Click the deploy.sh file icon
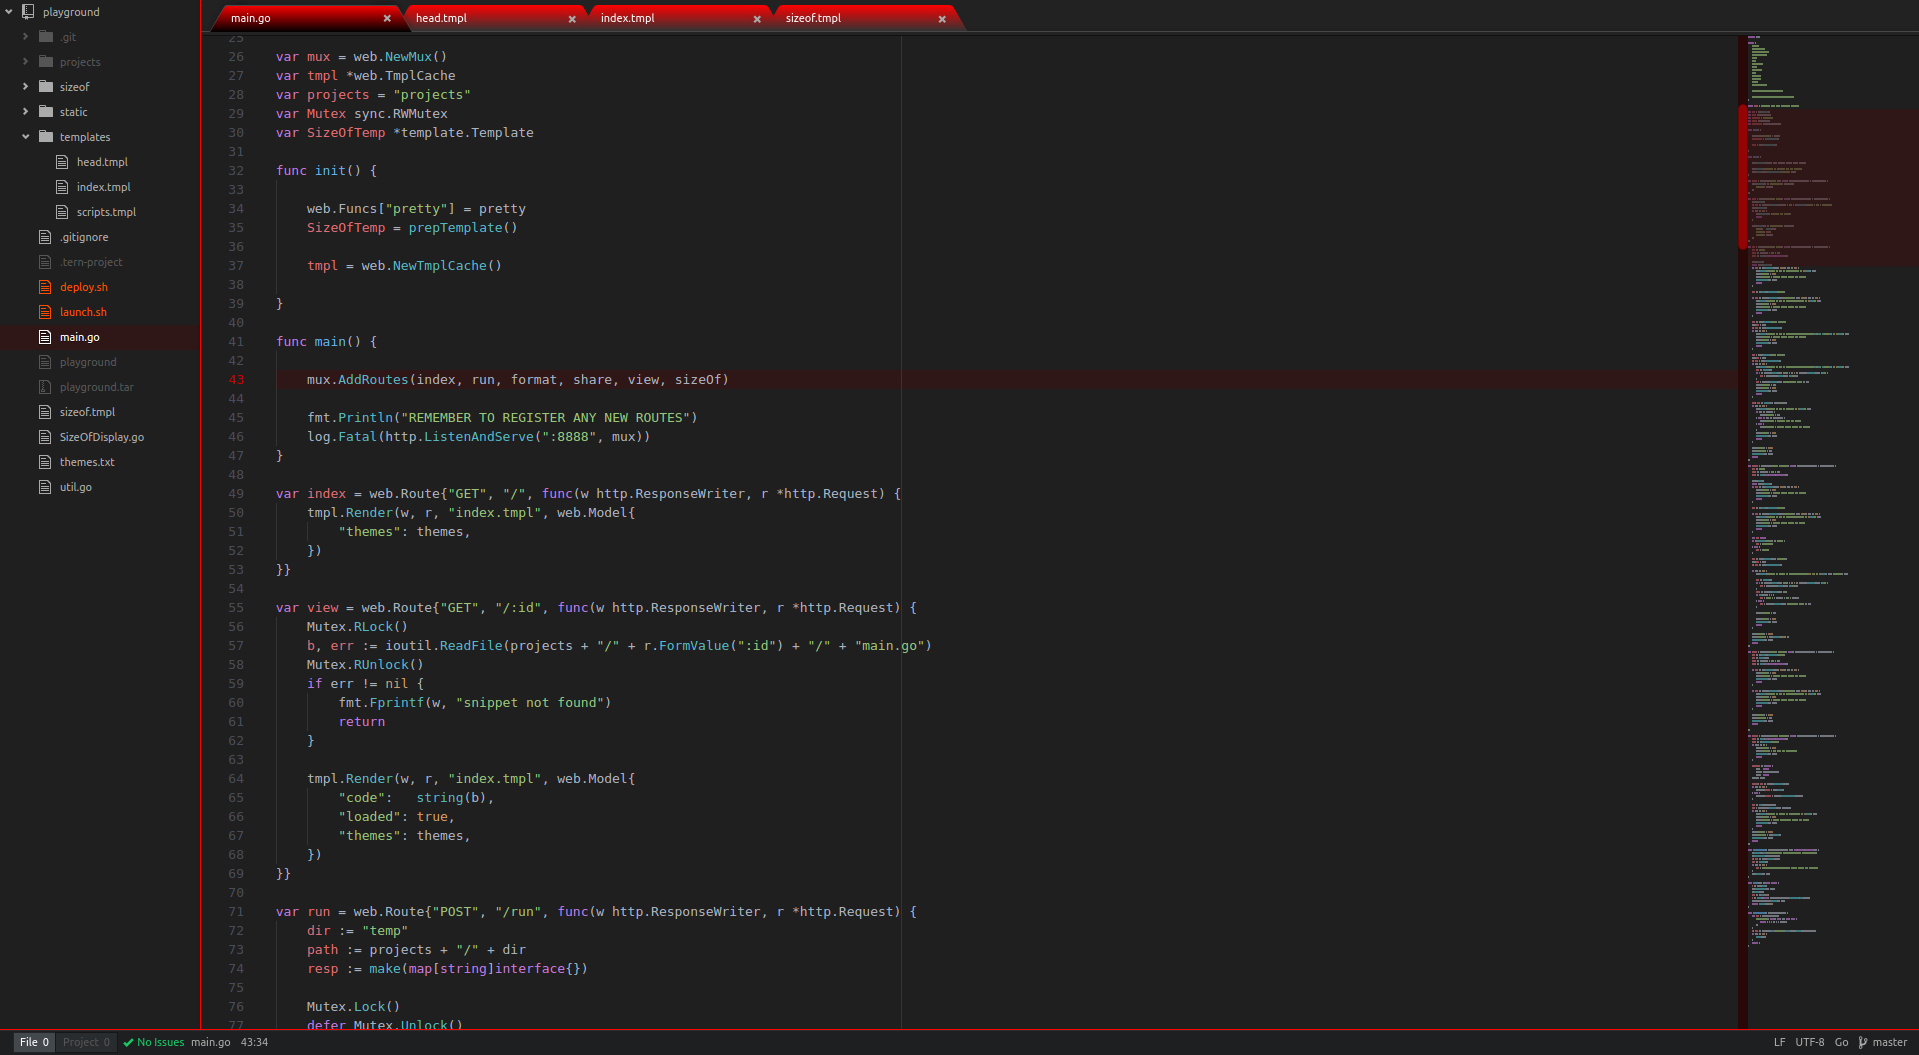1919x1055 pixels. coord(45,287)
